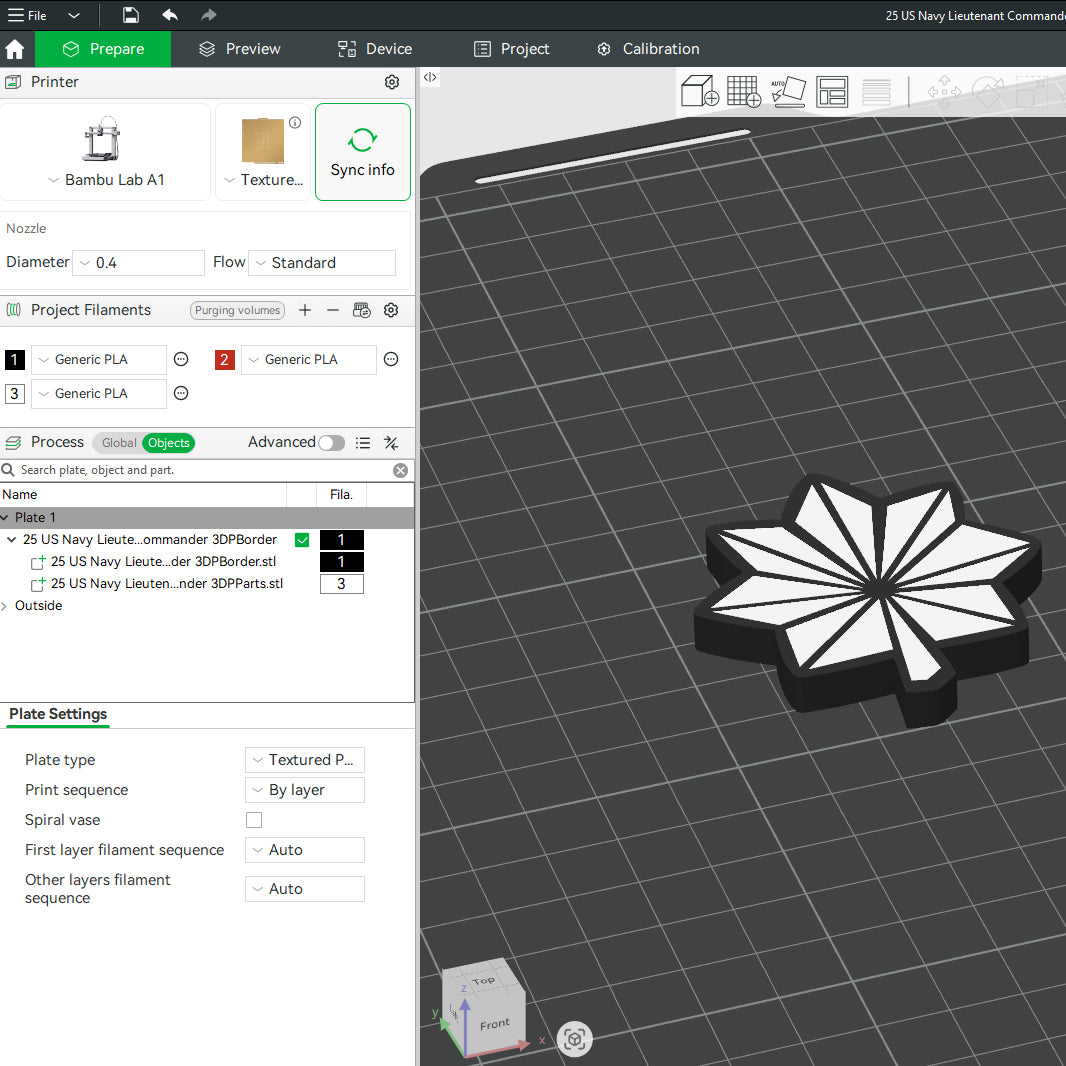
Task: Collapse the sidebar with arrows icon
Action: click(x=430, y=77)
